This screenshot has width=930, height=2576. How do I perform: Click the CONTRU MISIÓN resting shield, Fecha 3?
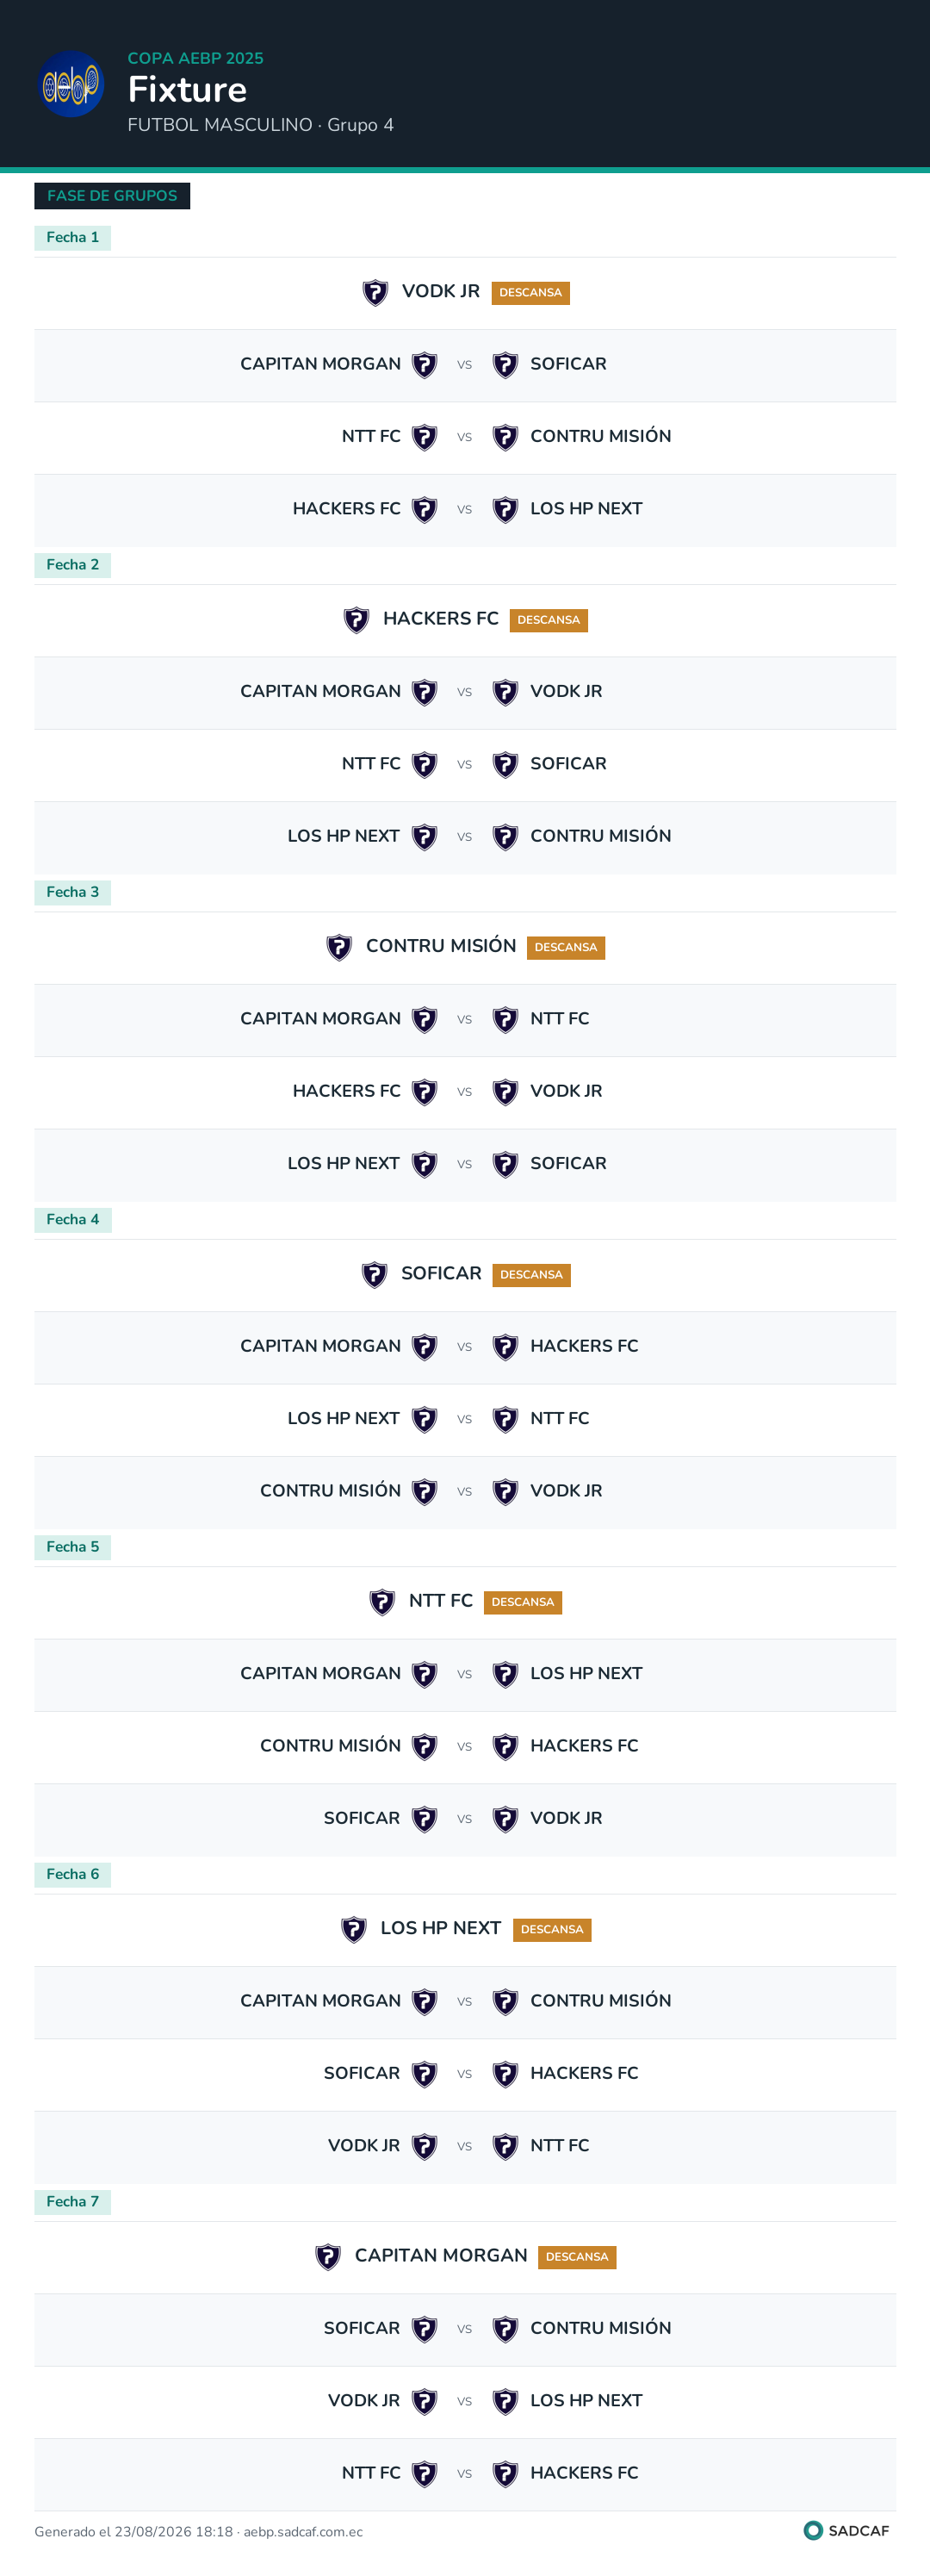pos(339,947)
